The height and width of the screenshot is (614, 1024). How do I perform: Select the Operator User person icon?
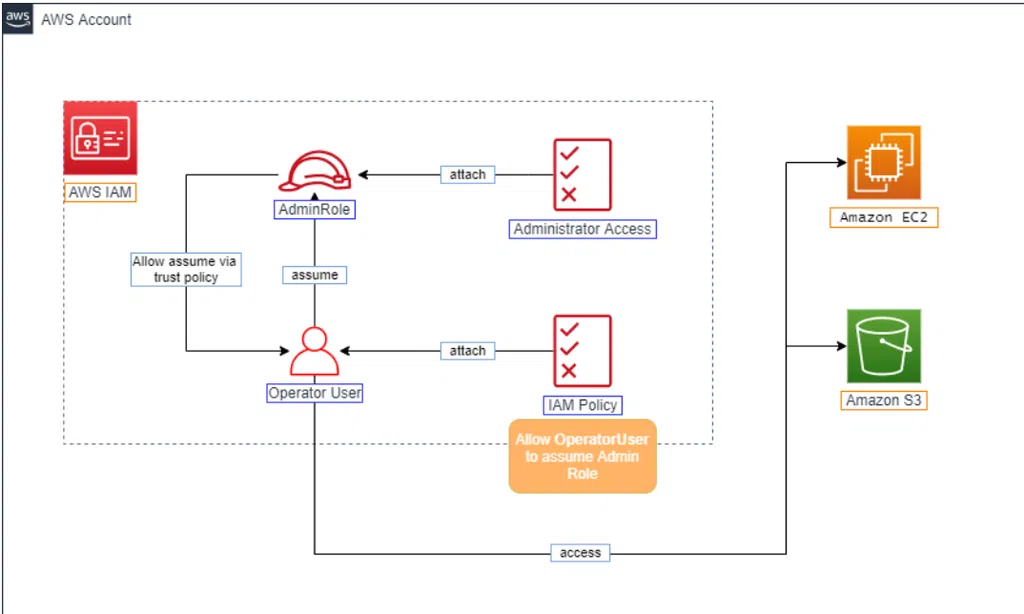tap(314, 351)
